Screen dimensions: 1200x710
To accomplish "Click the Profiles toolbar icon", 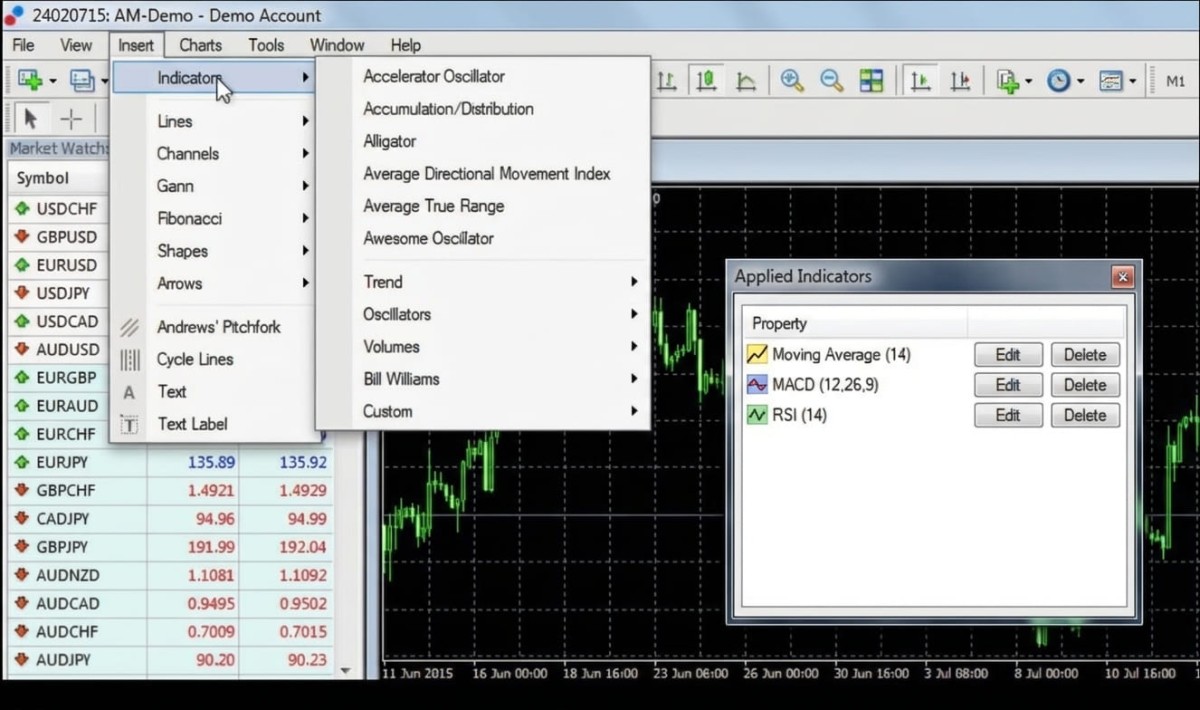I will [x=81, y=81].
